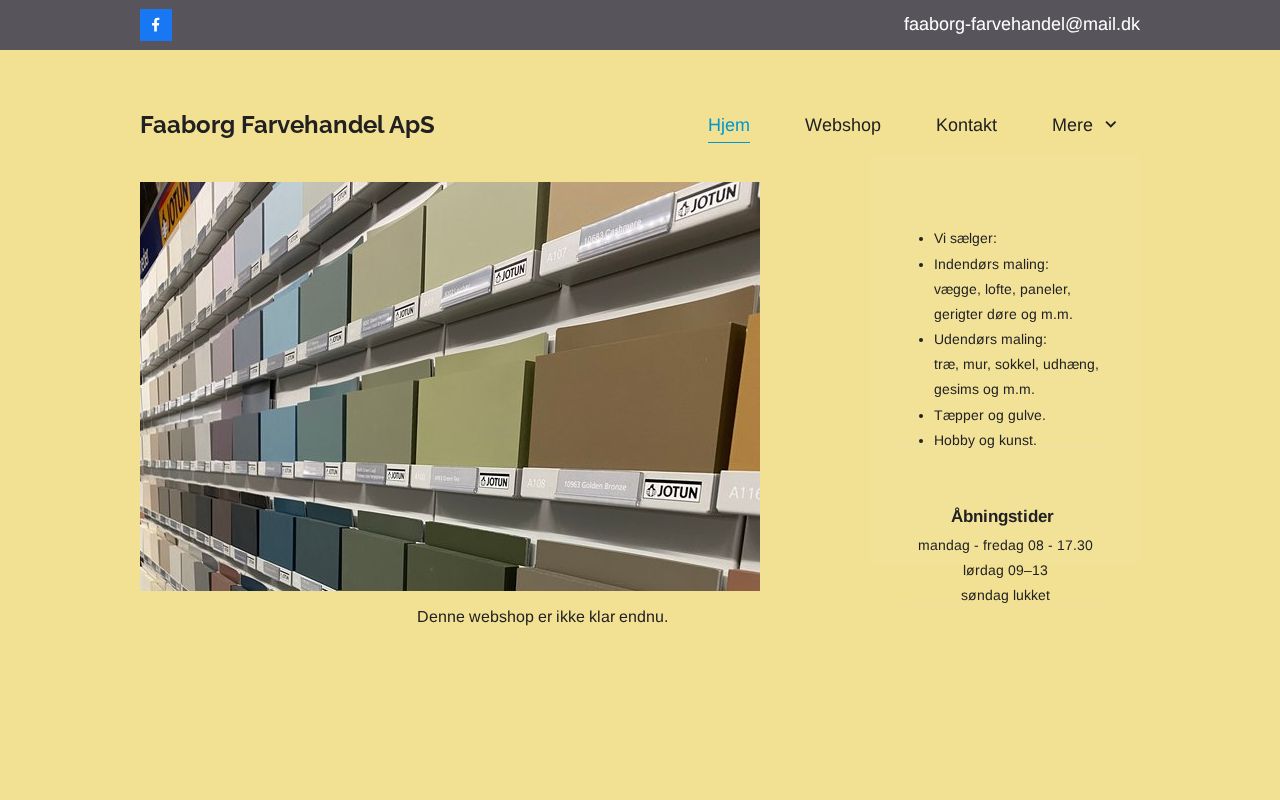This screenshot has height=800, width=1280.
Task: Go to Faaborg Farvehandel ApS site title
Action: tap(287, 125)
